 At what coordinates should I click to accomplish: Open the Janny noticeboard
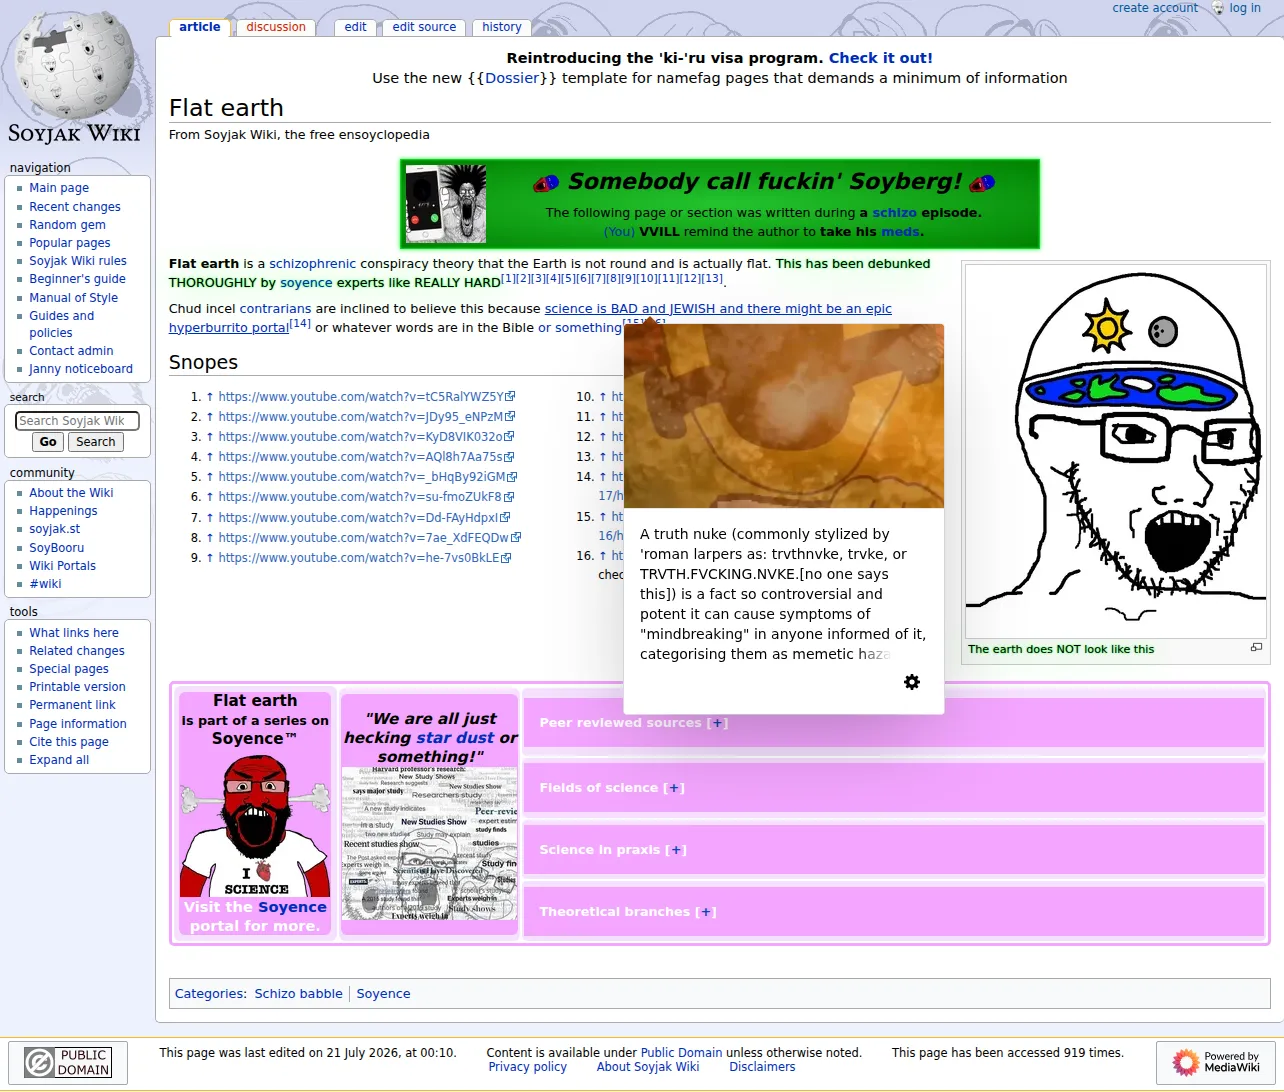pyautogui.click(x=81, y=369)
